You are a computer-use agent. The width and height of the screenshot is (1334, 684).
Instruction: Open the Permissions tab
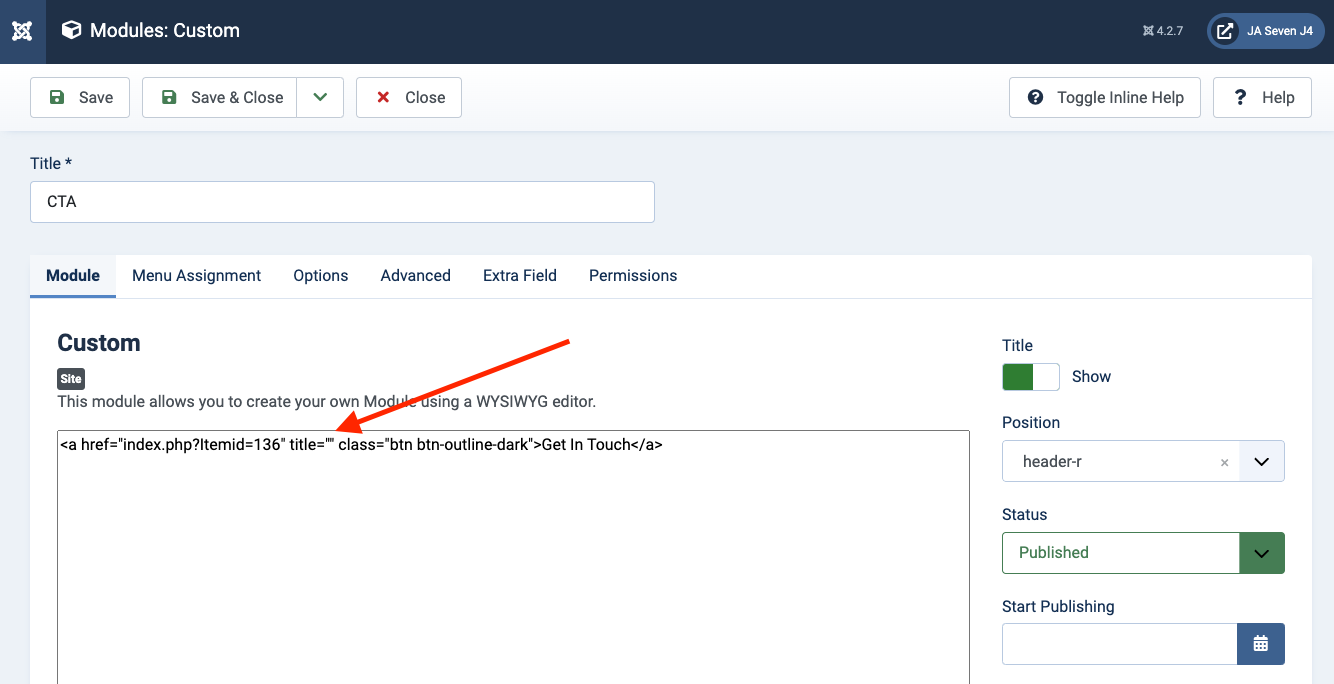pos(633,276)
